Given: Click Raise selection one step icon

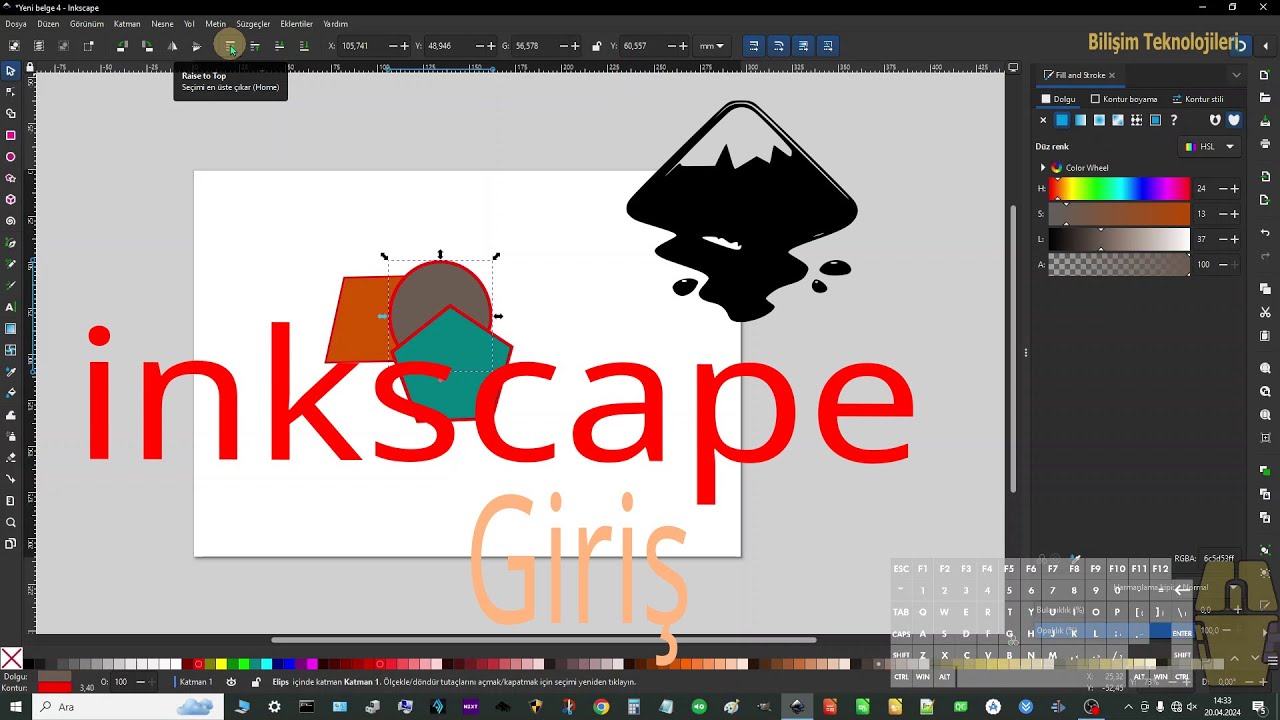Looking at the screenshot, I should (255, 46).
